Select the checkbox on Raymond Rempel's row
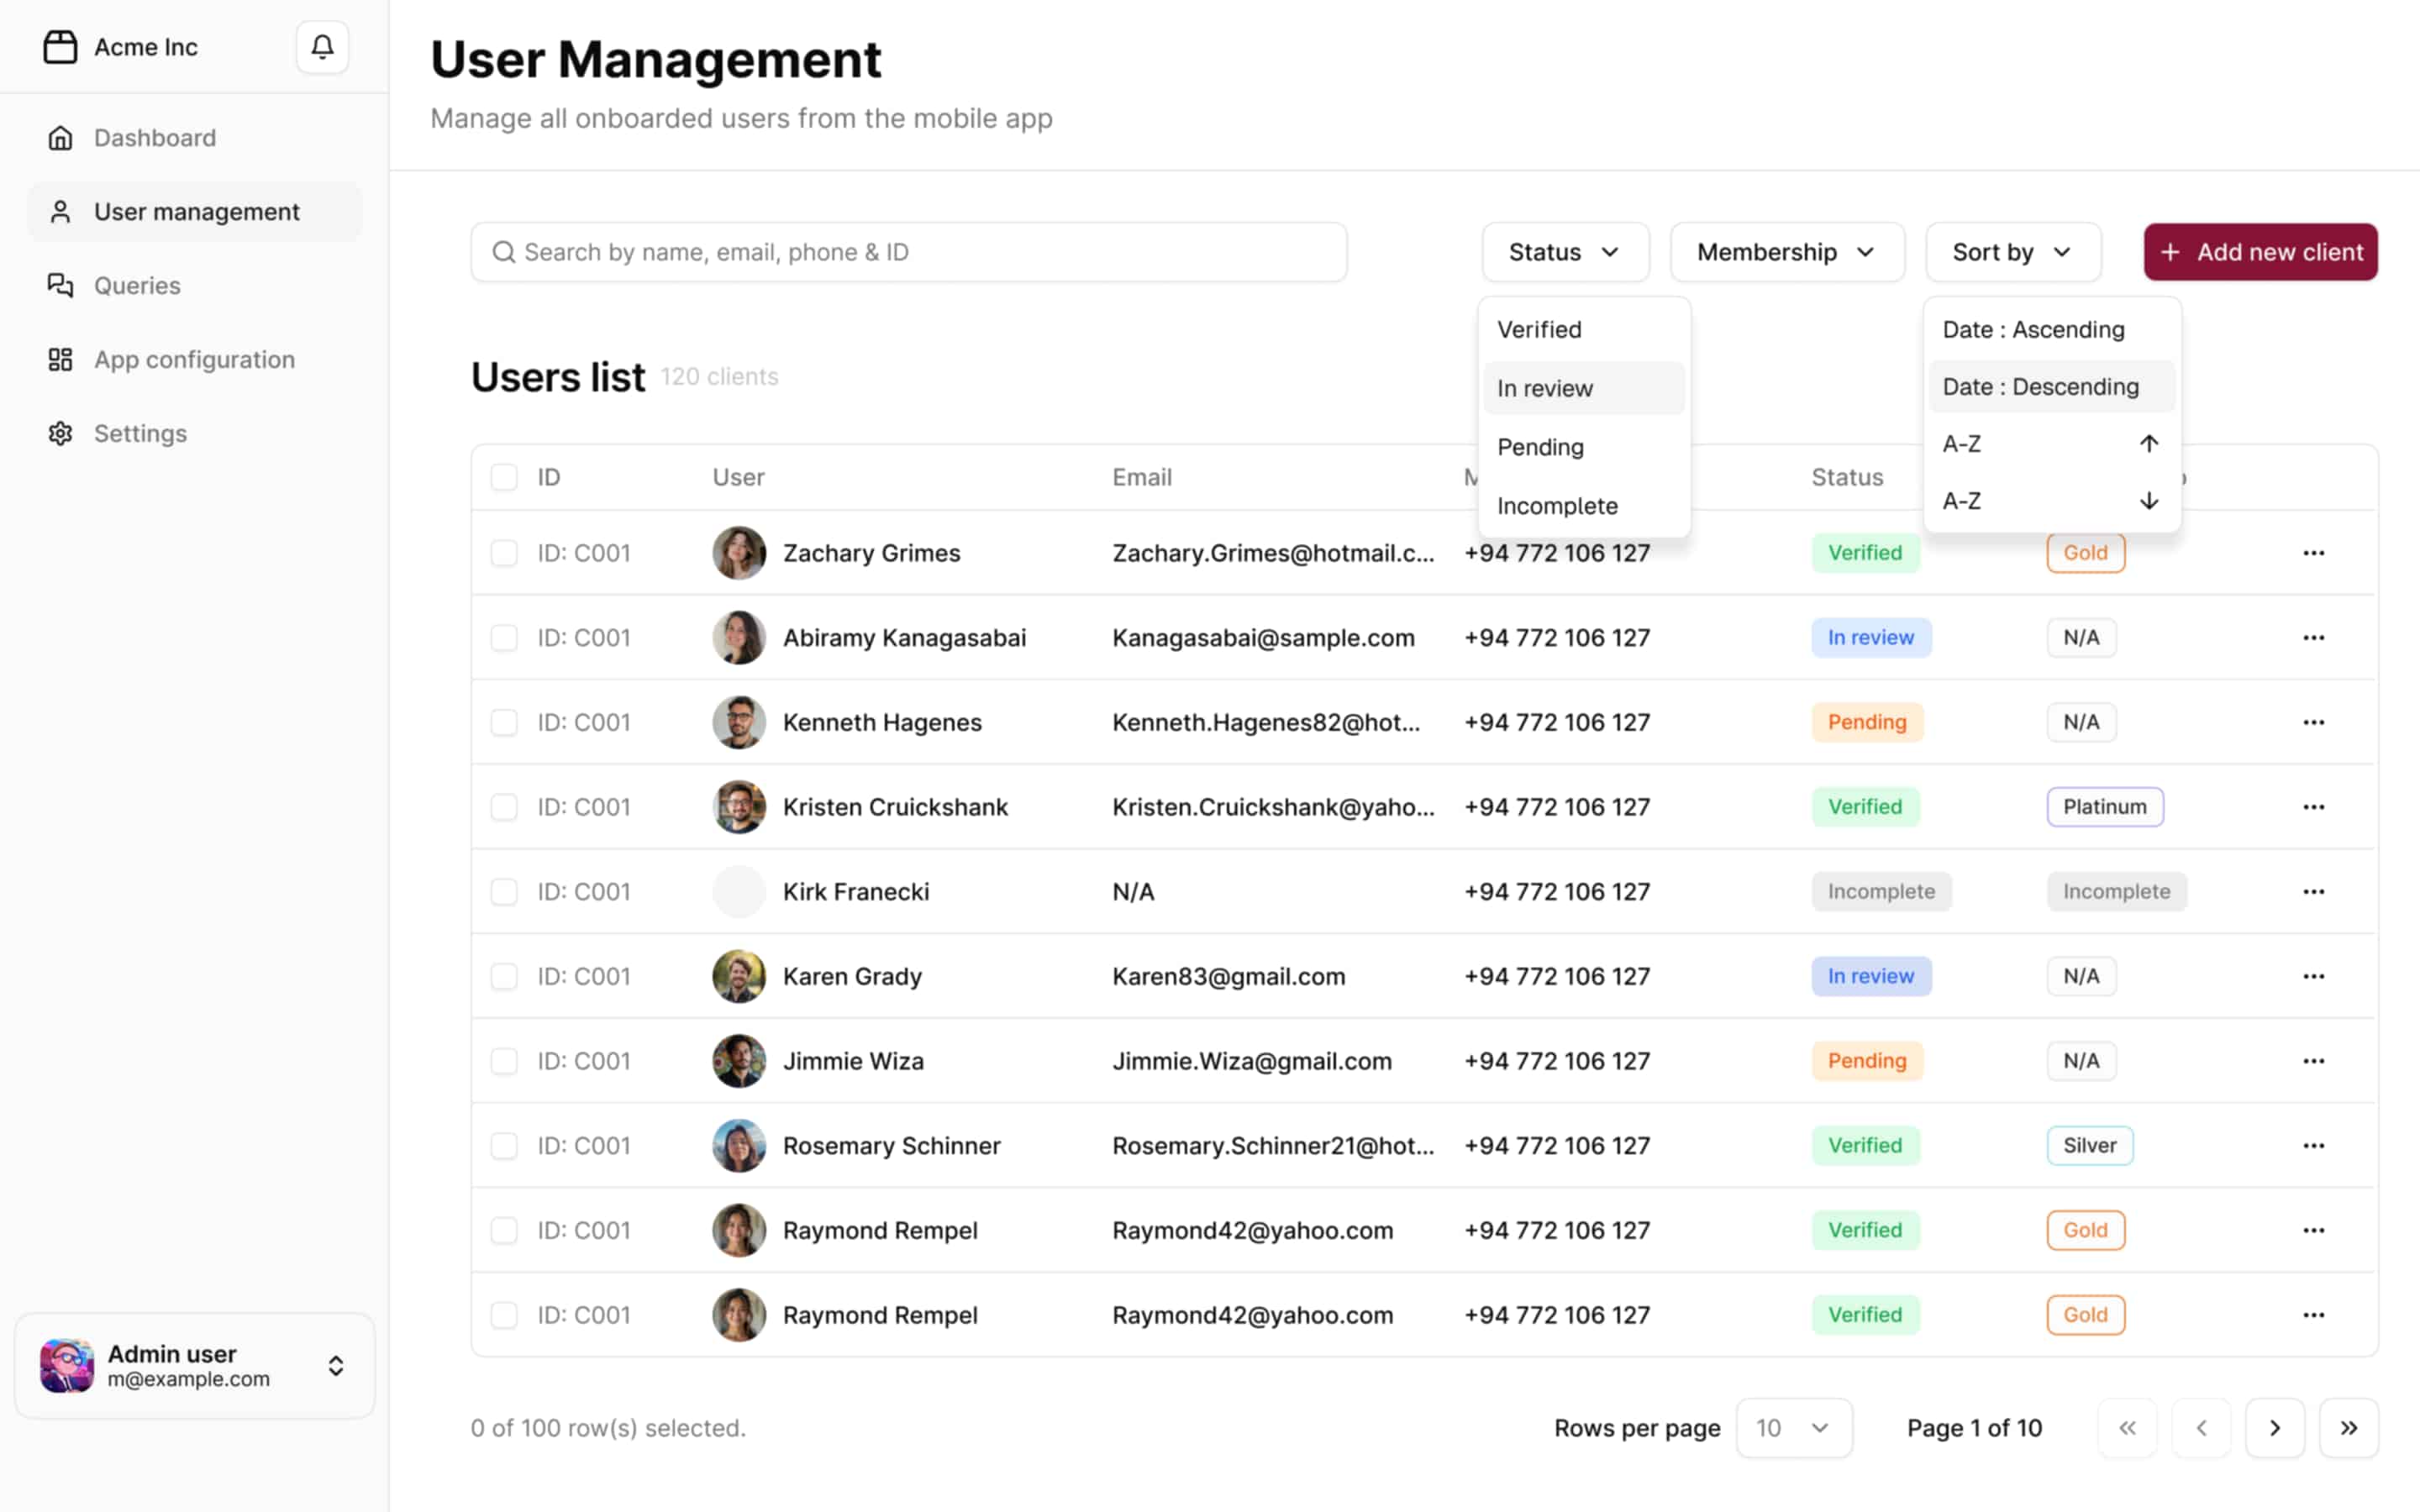The width and height of the screenshot is (2420, 1512). point(504,1230)
